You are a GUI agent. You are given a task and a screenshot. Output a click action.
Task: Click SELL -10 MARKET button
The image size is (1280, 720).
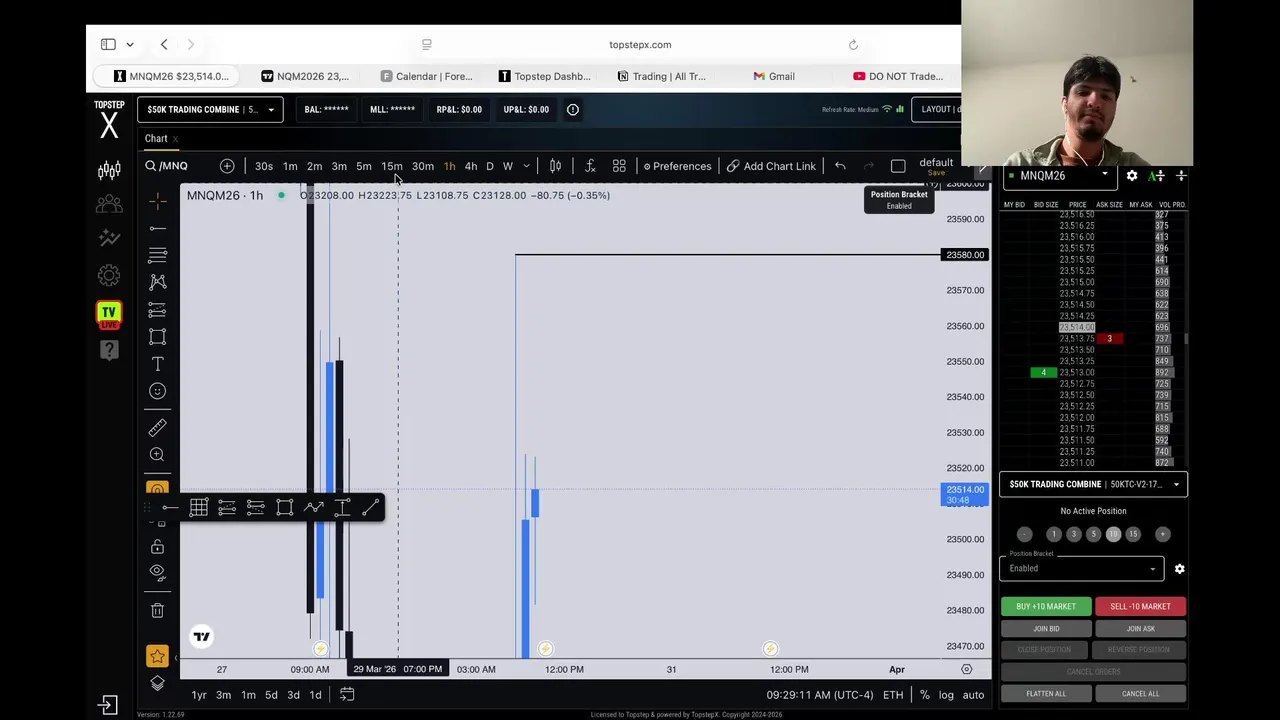coord(1140,606)
